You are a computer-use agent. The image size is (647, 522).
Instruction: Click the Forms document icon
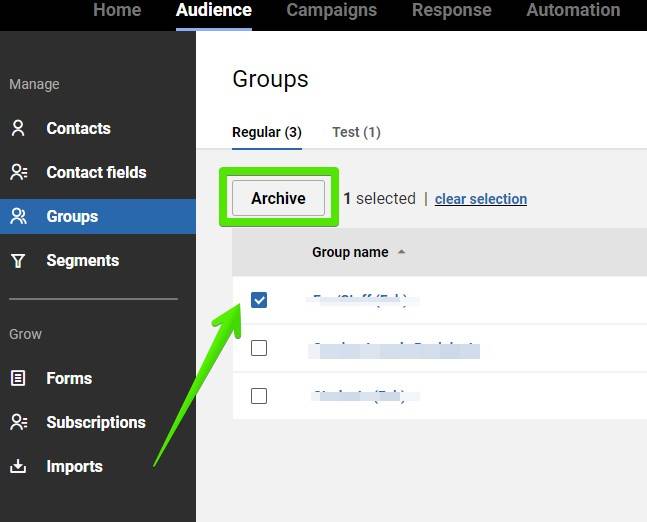tap(18, 378)
